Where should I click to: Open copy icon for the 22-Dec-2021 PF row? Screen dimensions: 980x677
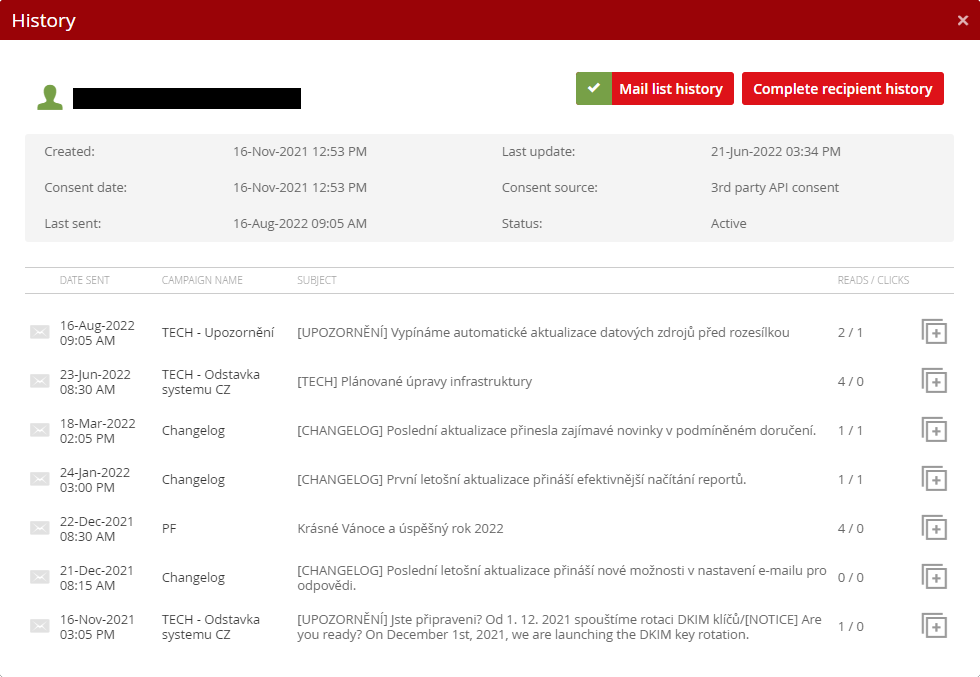(934, 528)
